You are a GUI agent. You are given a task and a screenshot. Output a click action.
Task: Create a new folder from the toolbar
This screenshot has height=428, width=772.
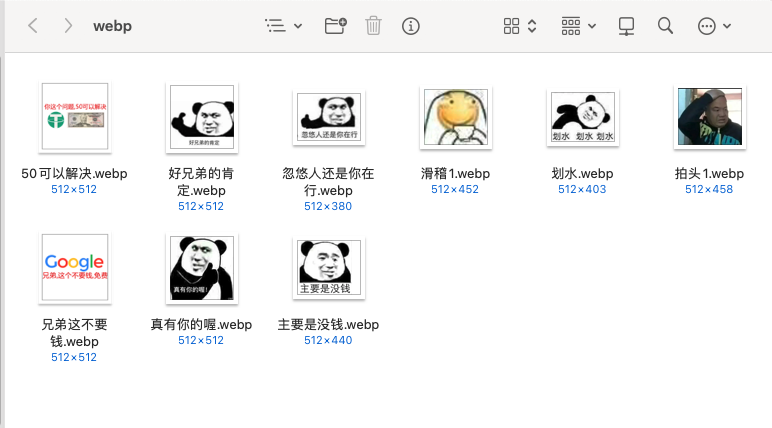(x=336, y=26)
